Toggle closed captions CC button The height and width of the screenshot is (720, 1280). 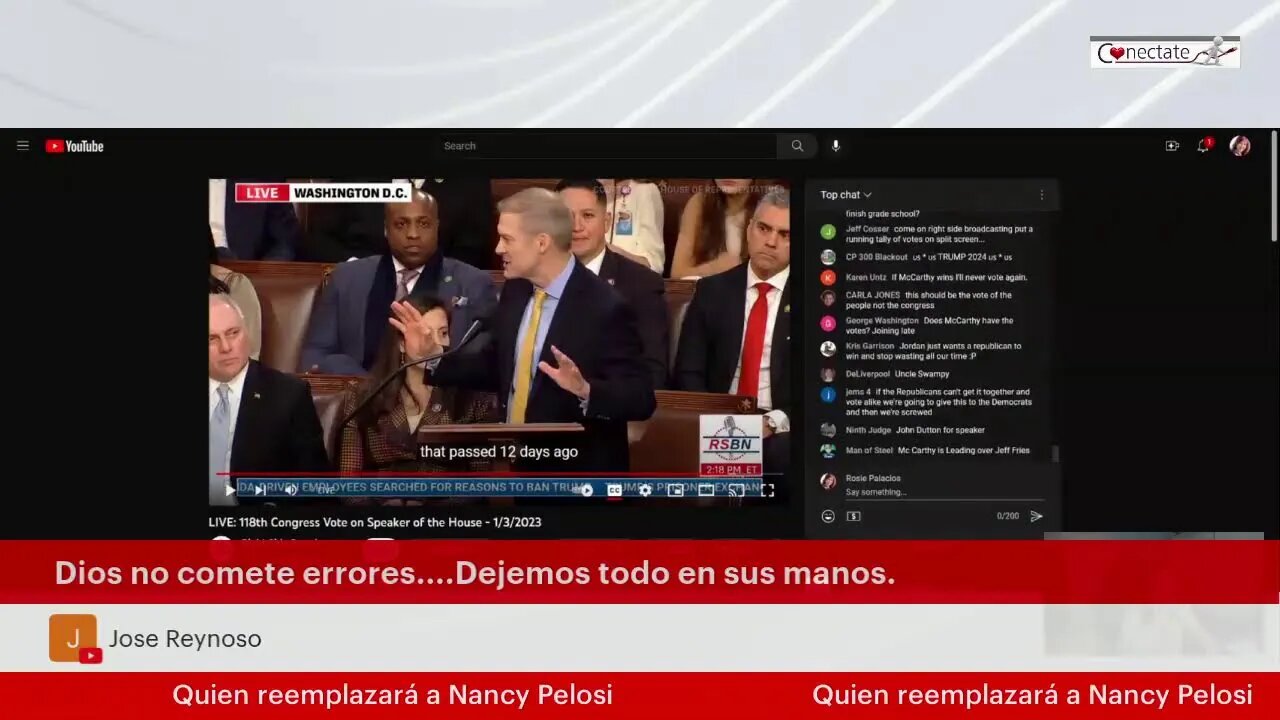(x=615, y=490)
